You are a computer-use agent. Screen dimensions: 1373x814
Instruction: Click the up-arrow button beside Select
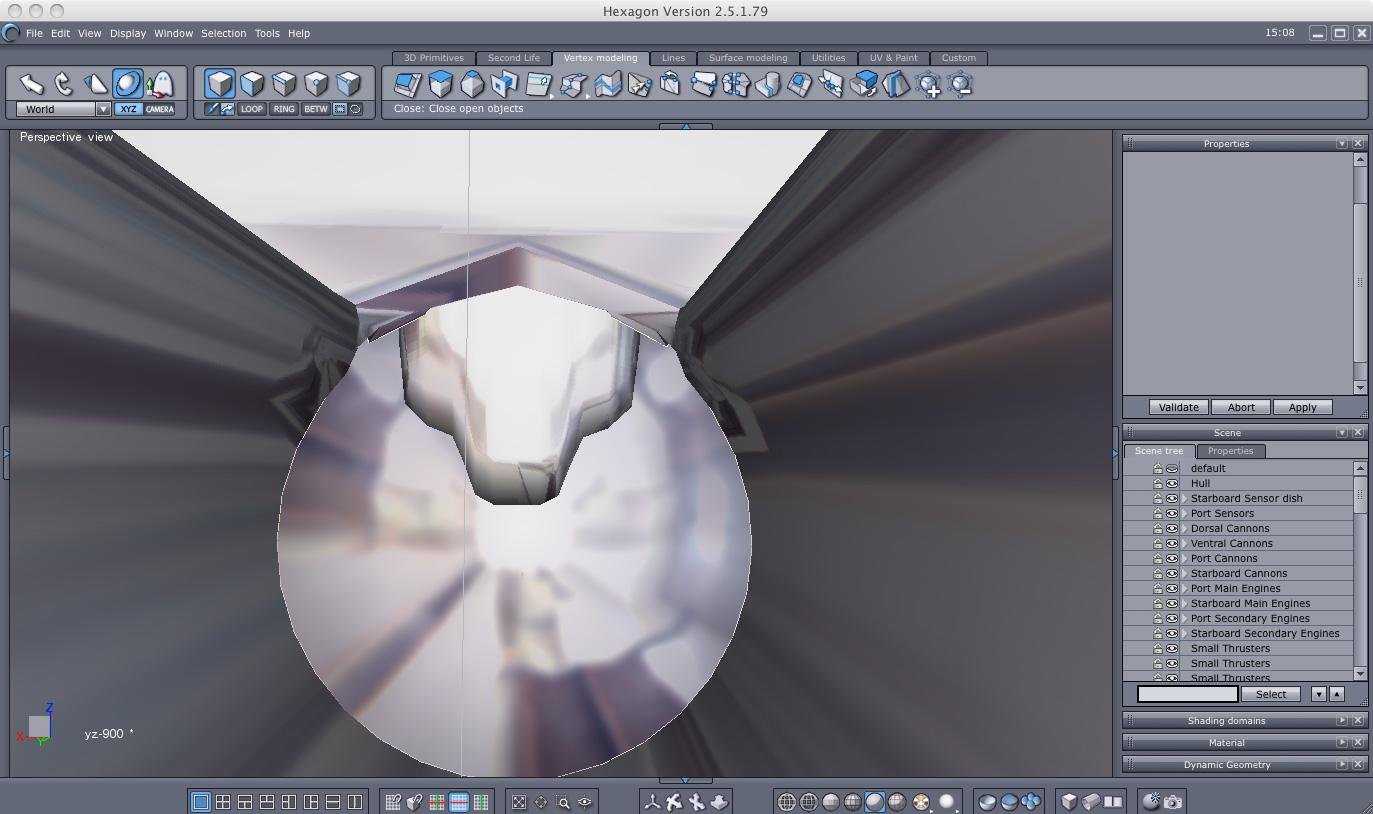(x=1336, y=694)
